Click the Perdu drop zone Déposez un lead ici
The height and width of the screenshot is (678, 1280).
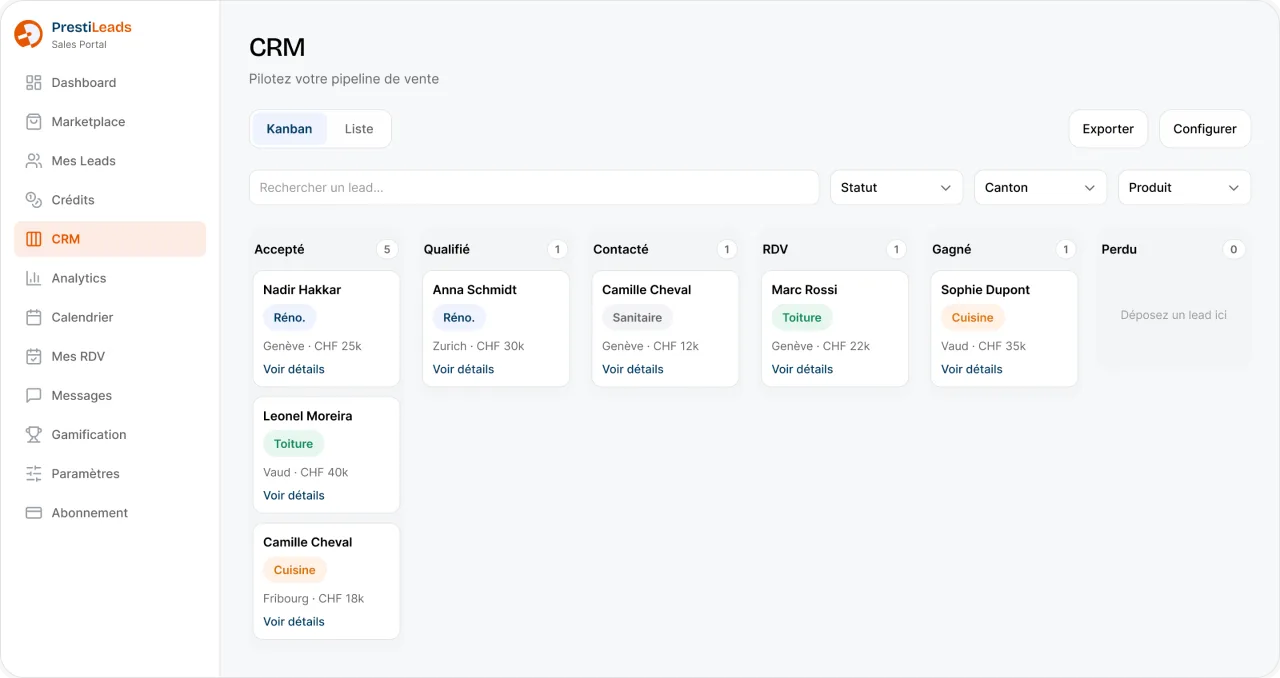1174,315
